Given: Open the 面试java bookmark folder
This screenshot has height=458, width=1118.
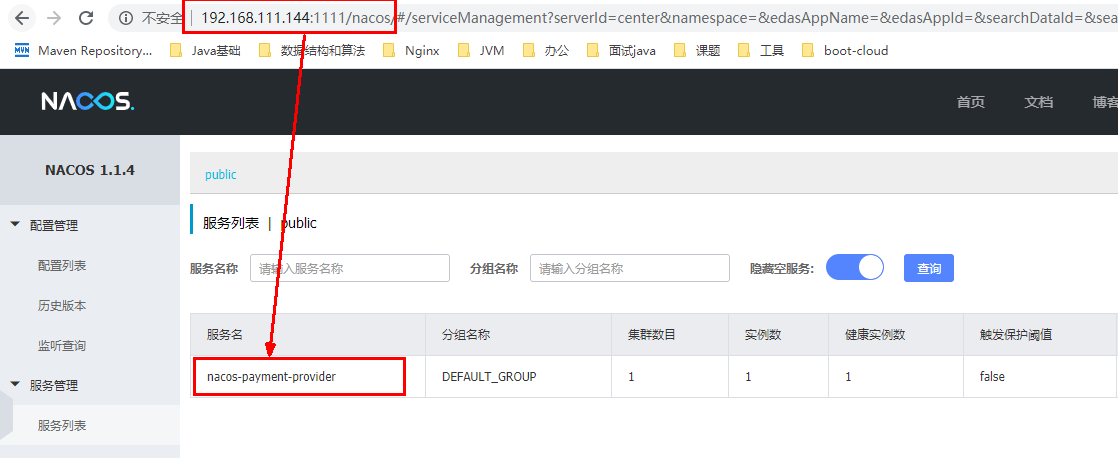Looking at the screenshot, I should pyautogui.click(x=622, y=51).
